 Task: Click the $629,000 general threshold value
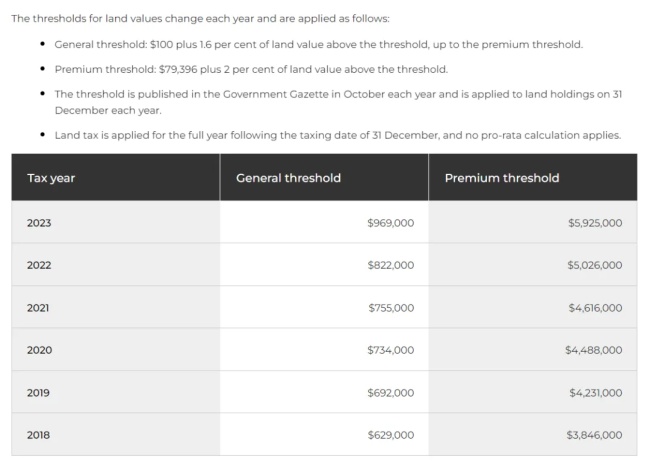point(390,435)
